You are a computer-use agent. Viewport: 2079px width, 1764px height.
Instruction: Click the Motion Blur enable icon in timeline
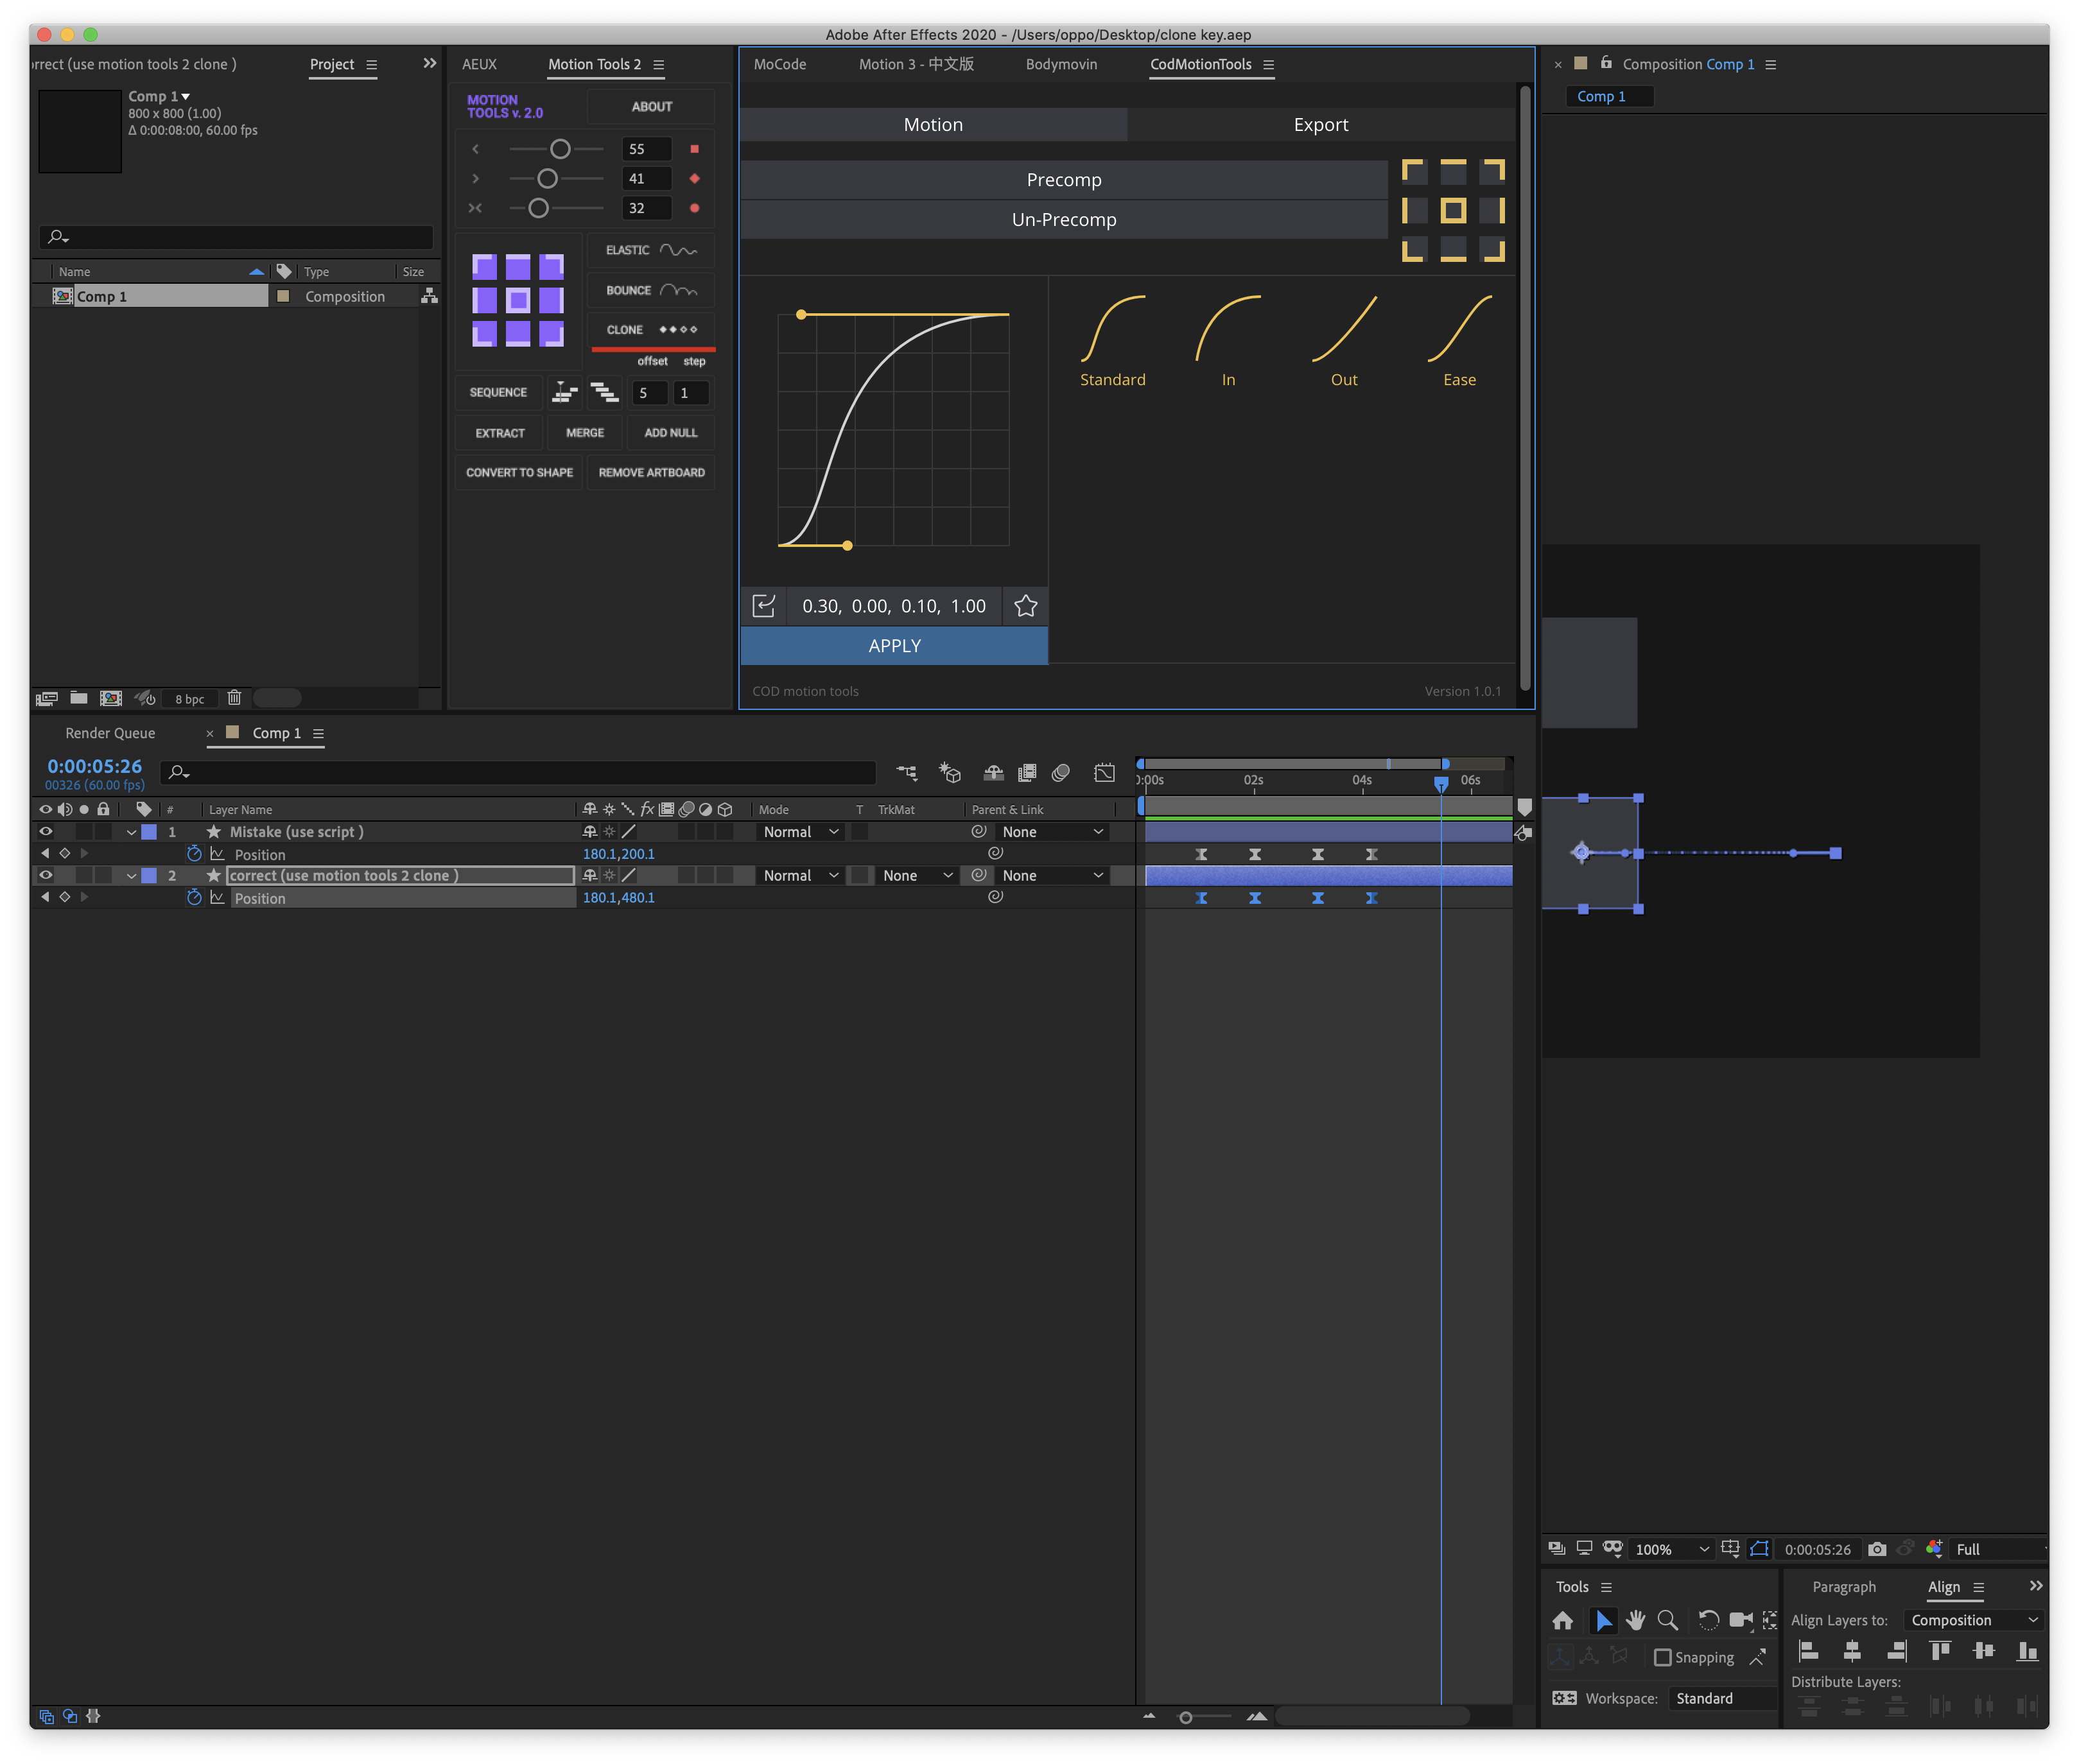tap(1061, 772)
